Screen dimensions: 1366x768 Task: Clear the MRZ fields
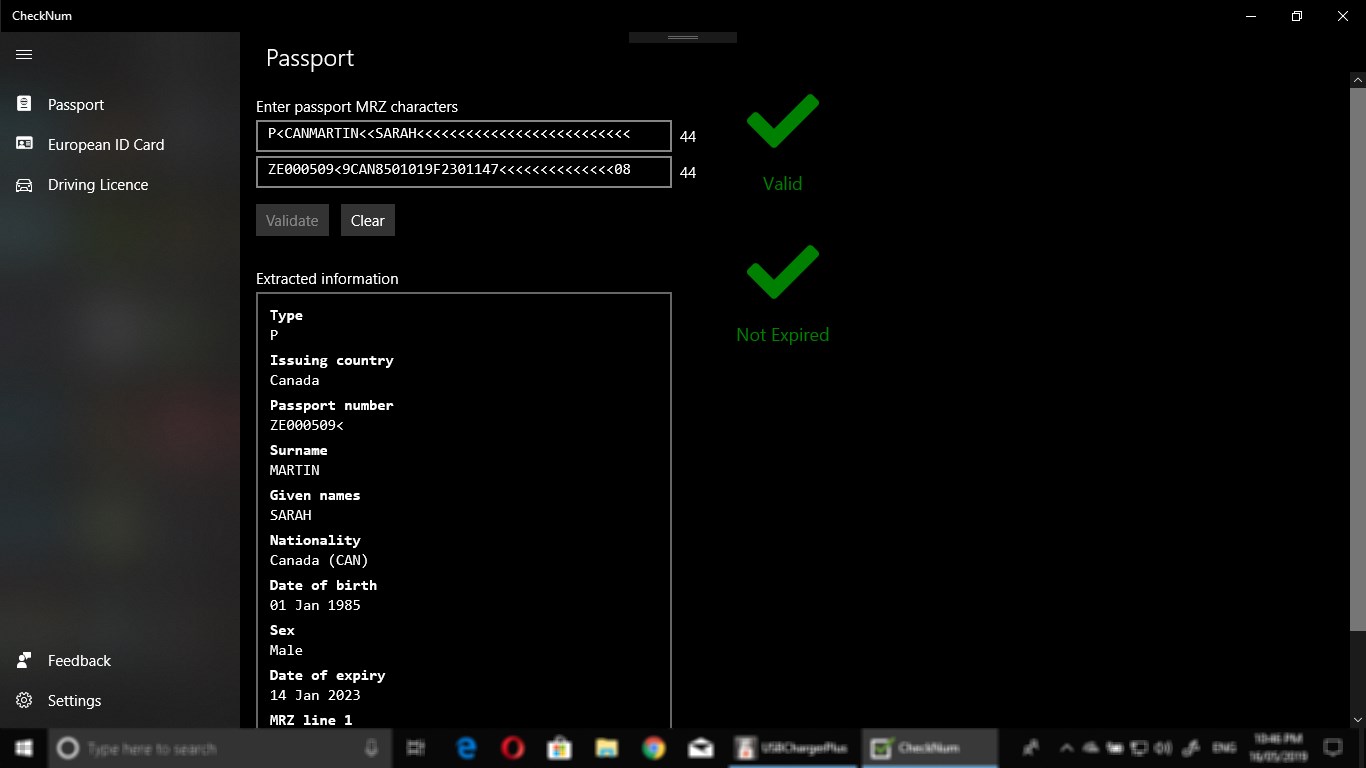(368, 220)
